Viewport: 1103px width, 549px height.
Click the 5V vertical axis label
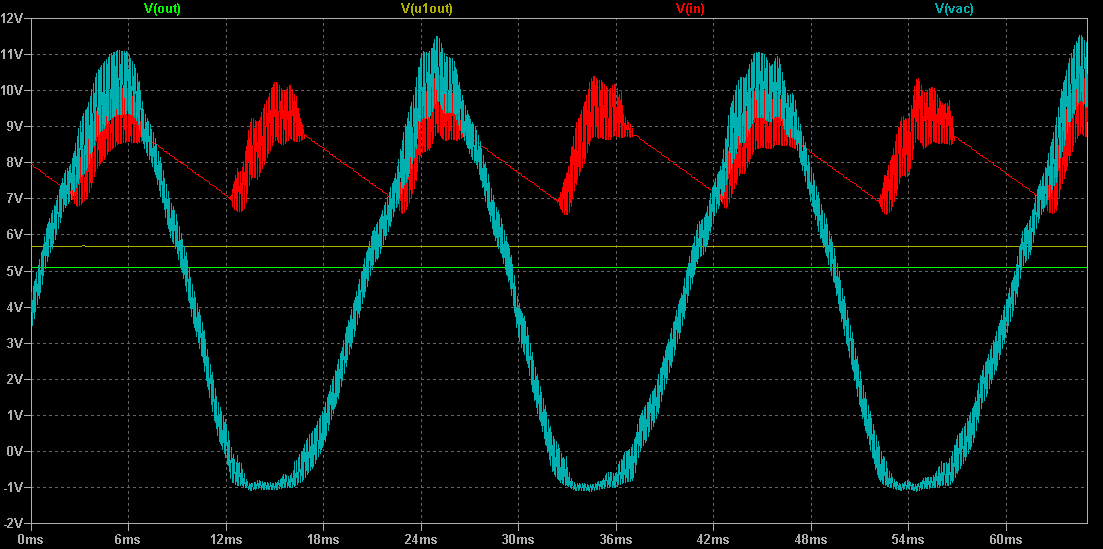point(16,271)
